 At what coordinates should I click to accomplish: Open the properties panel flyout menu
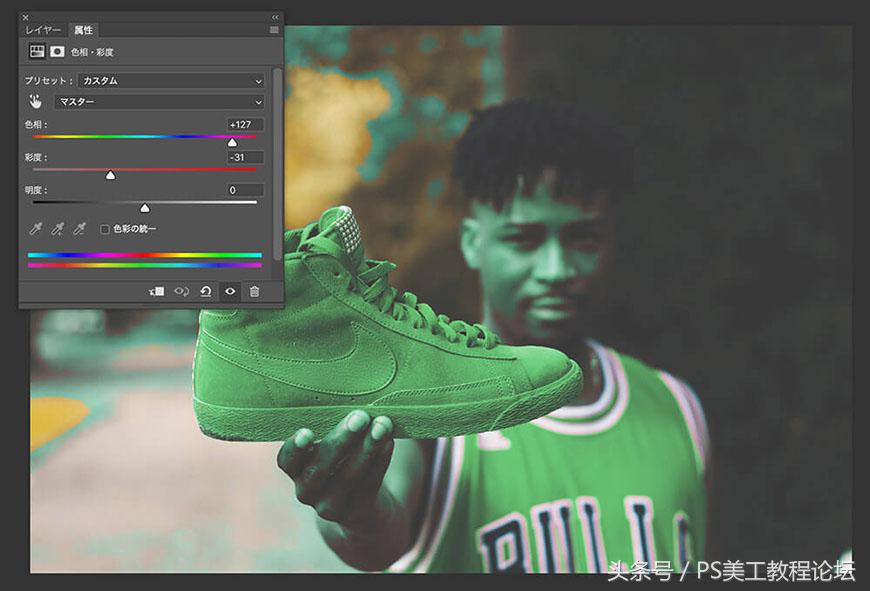(274, 31)
